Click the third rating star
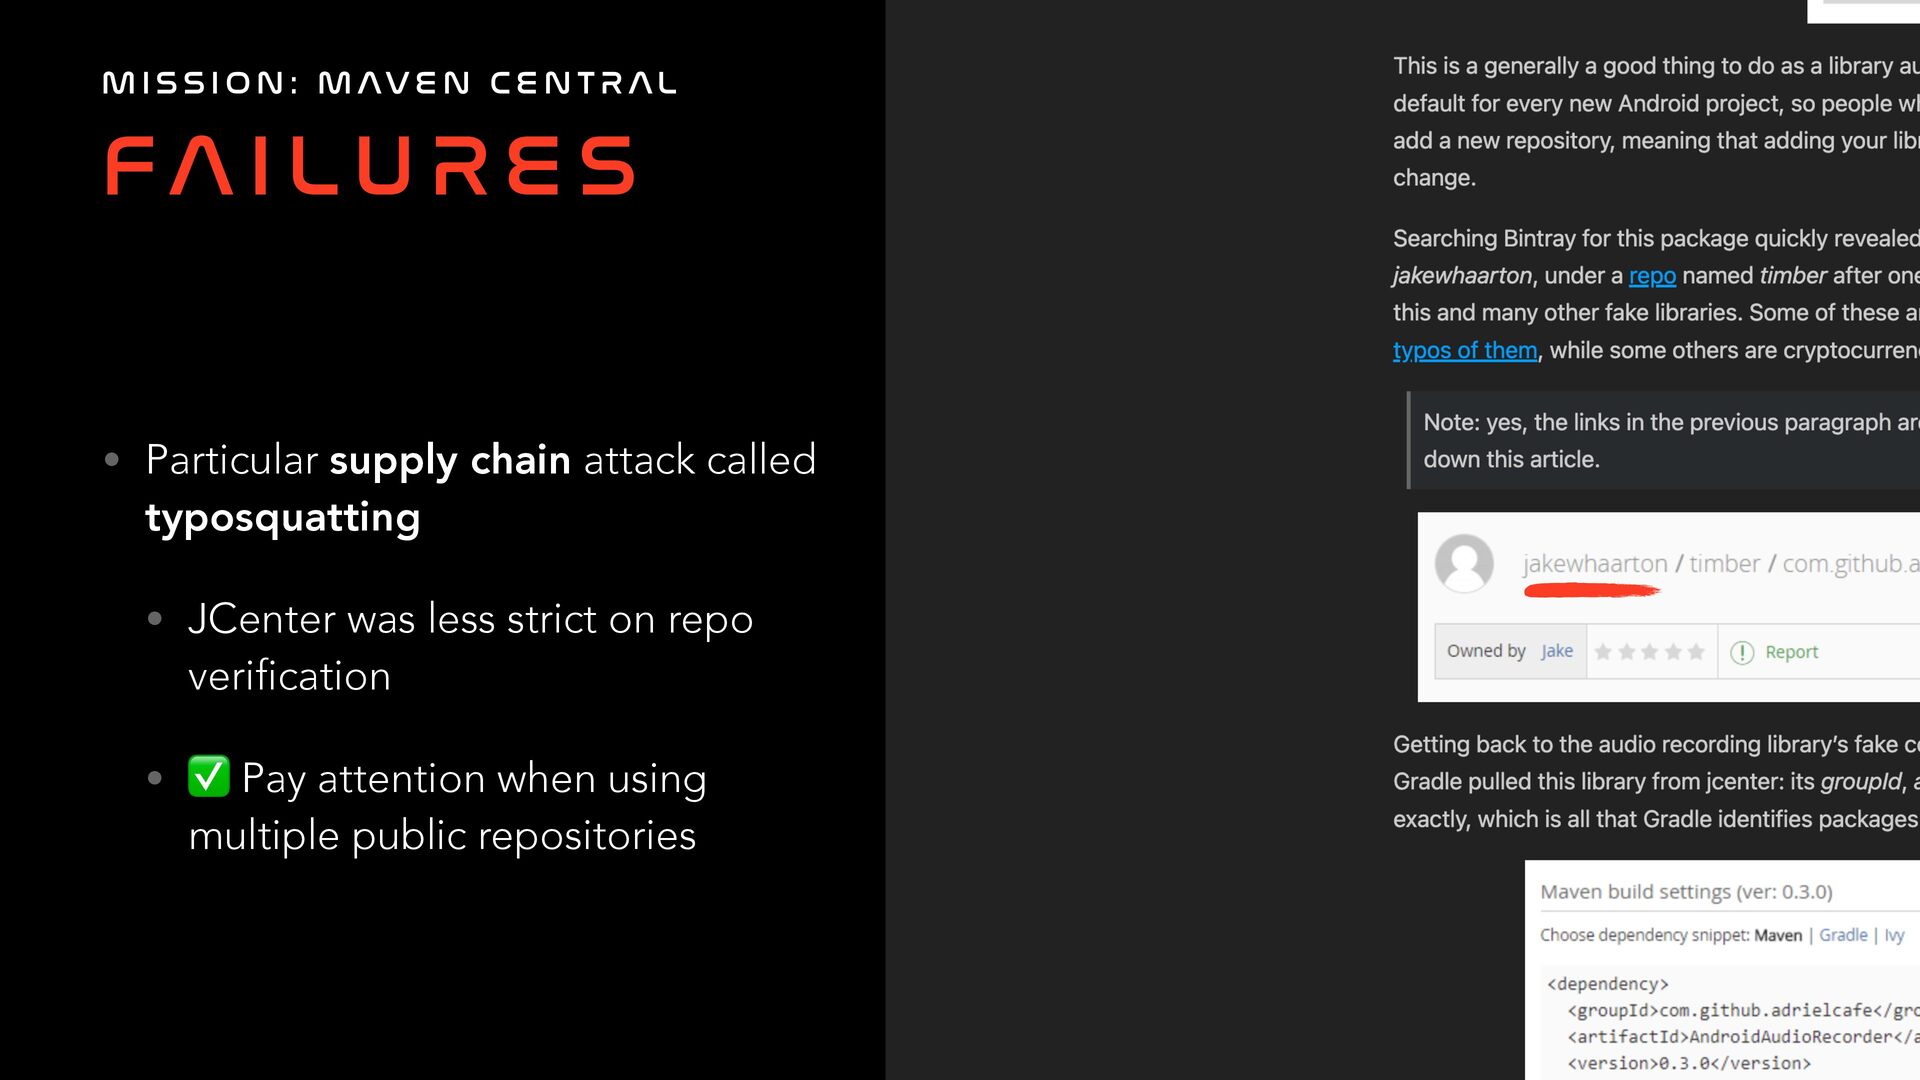 point(1650,652)
